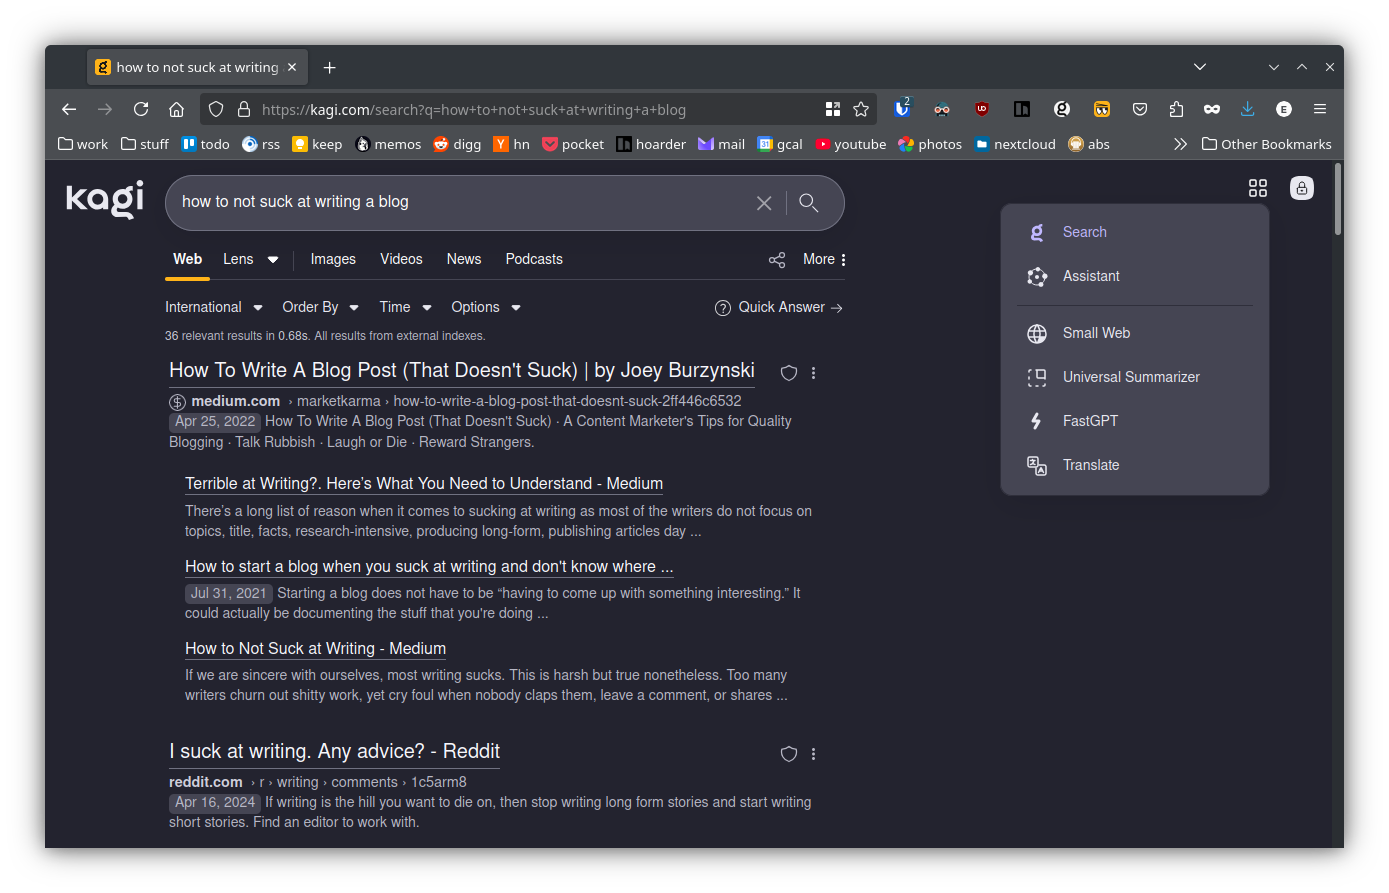The width and height of the screenshot is (1389, 893).
Task: Click the uBlock Origin extension icon
Action: pyautogui.click(x=982, y=109)
